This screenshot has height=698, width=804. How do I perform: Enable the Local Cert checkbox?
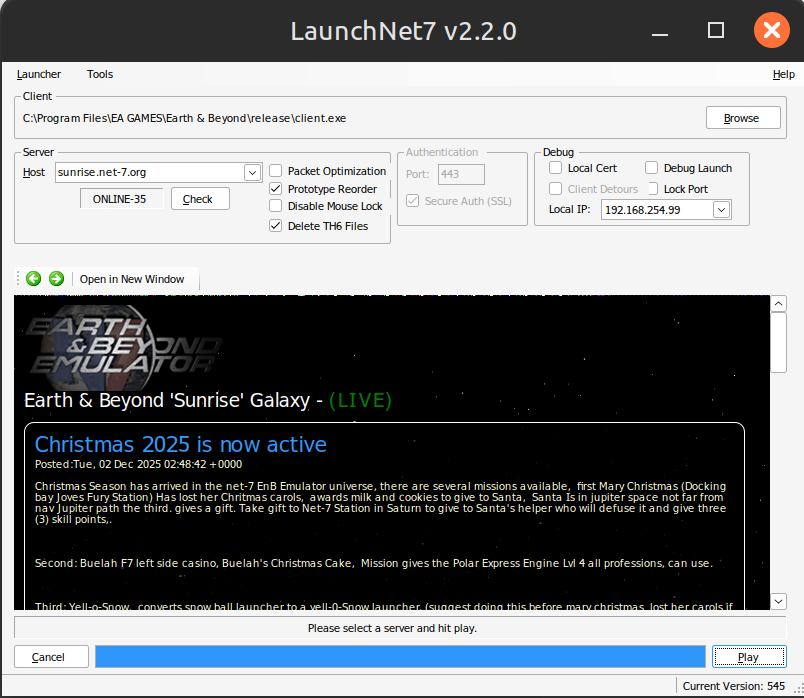click(x=555, y=168)
